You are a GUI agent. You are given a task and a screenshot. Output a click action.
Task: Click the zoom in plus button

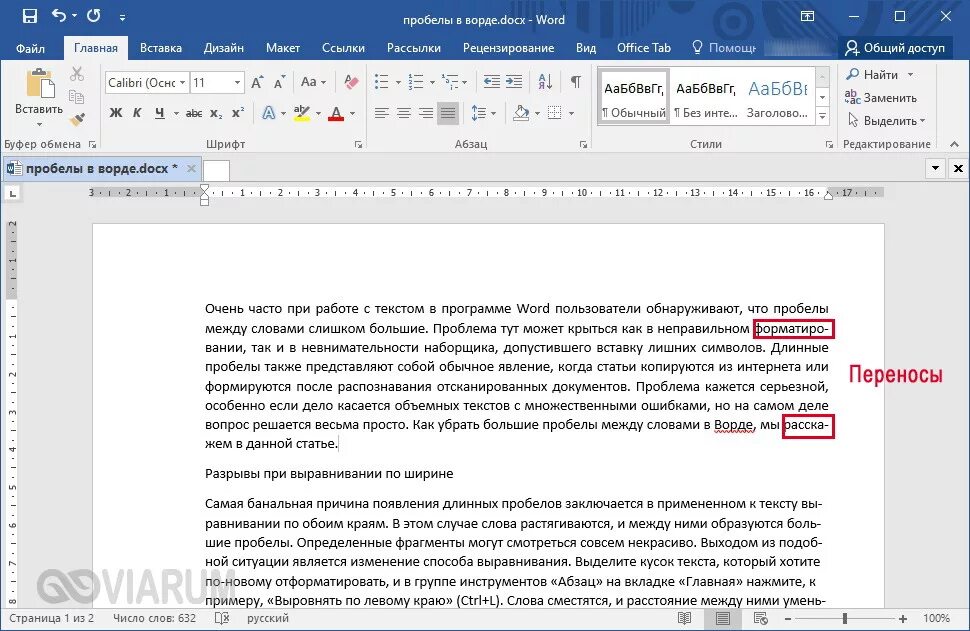coord(903,618)
